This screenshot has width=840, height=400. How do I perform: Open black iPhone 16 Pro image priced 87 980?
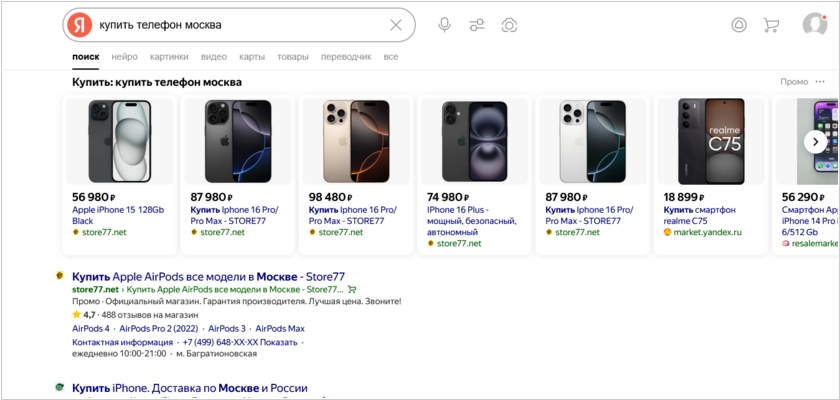pos(238,141)
